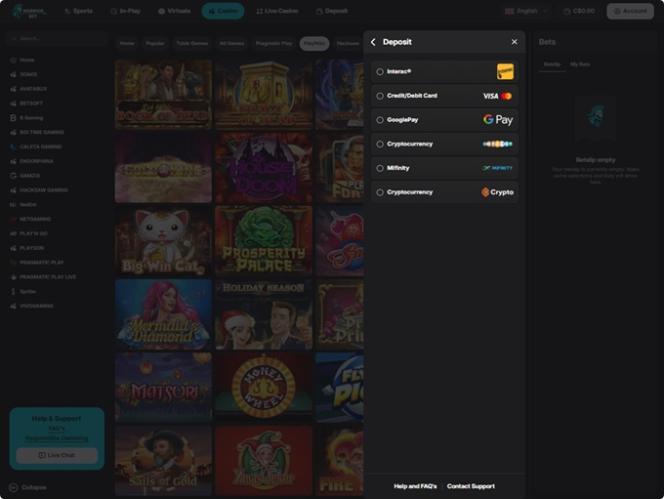
Task: Open PRAGMATIC PLAY LIVE provider in sidebar
Action: 47,277
